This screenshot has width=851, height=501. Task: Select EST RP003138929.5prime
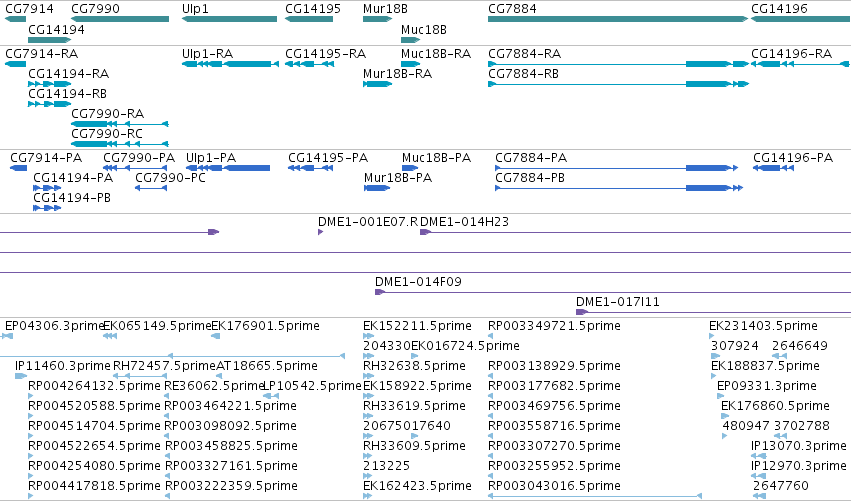[555, 366]
